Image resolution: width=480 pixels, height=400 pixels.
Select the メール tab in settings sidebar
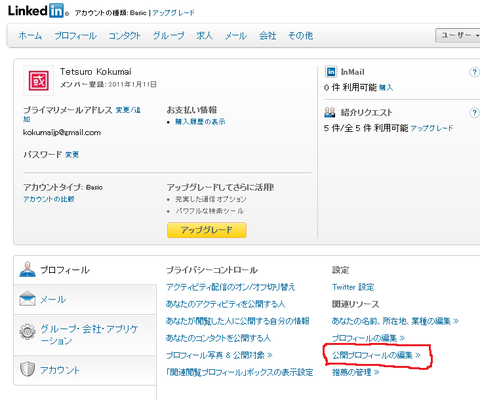85,299
